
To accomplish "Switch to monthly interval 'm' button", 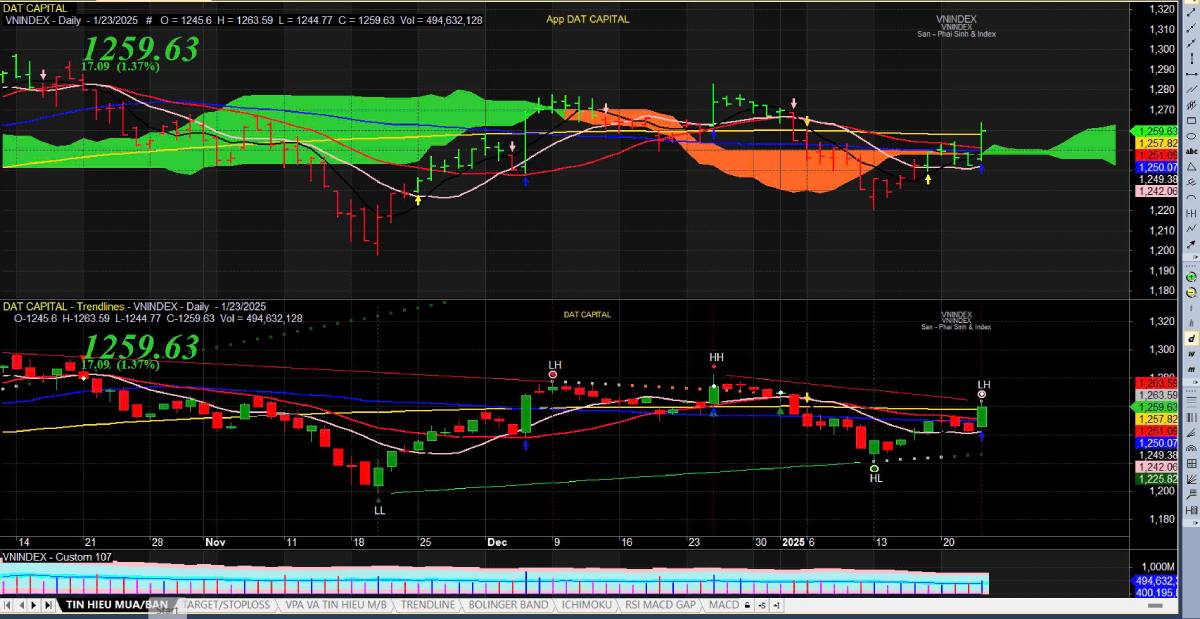I will coord(1191,369).
